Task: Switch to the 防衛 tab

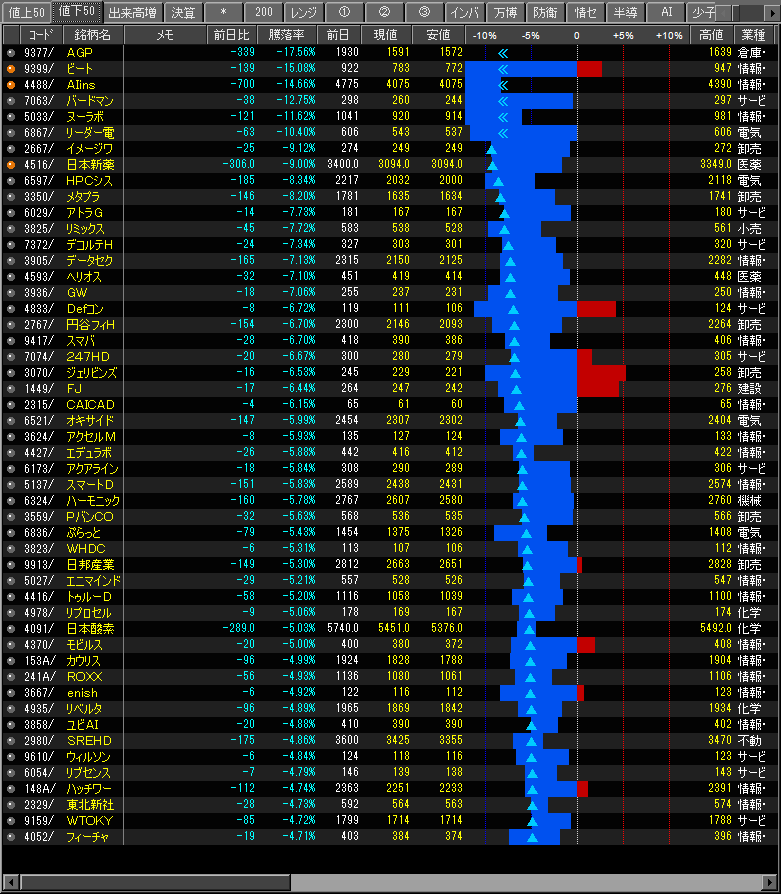Action: [545, 12]
